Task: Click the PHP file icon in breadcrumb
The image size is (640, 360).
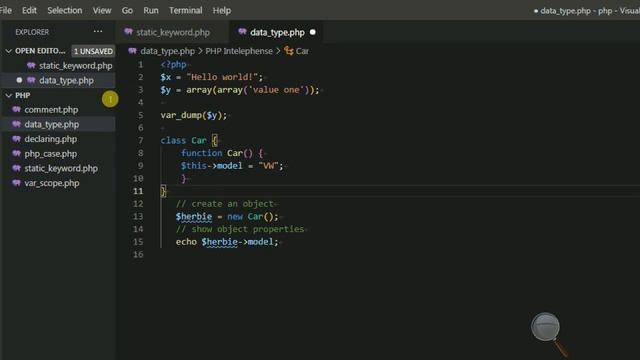Action: 132,51
